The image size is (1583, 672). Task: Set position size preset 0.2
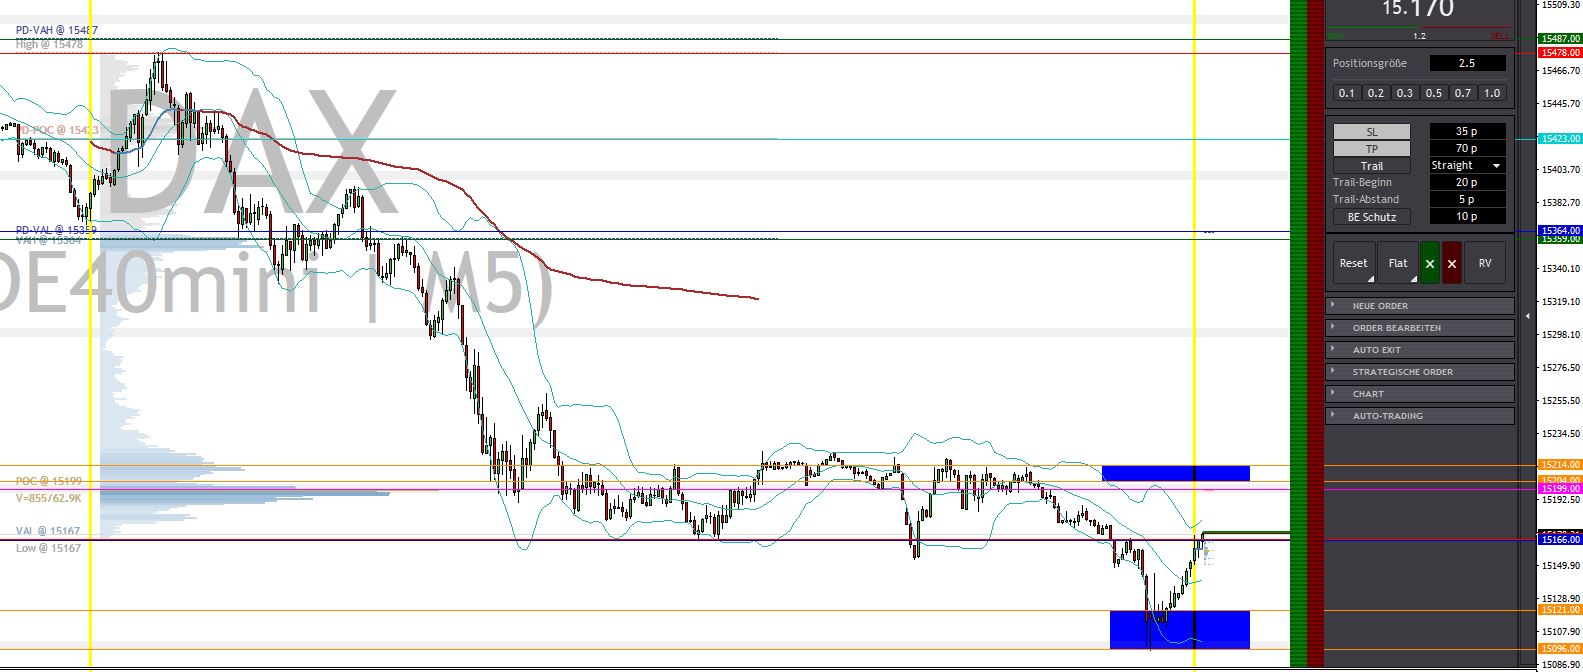coord(1376,93)
